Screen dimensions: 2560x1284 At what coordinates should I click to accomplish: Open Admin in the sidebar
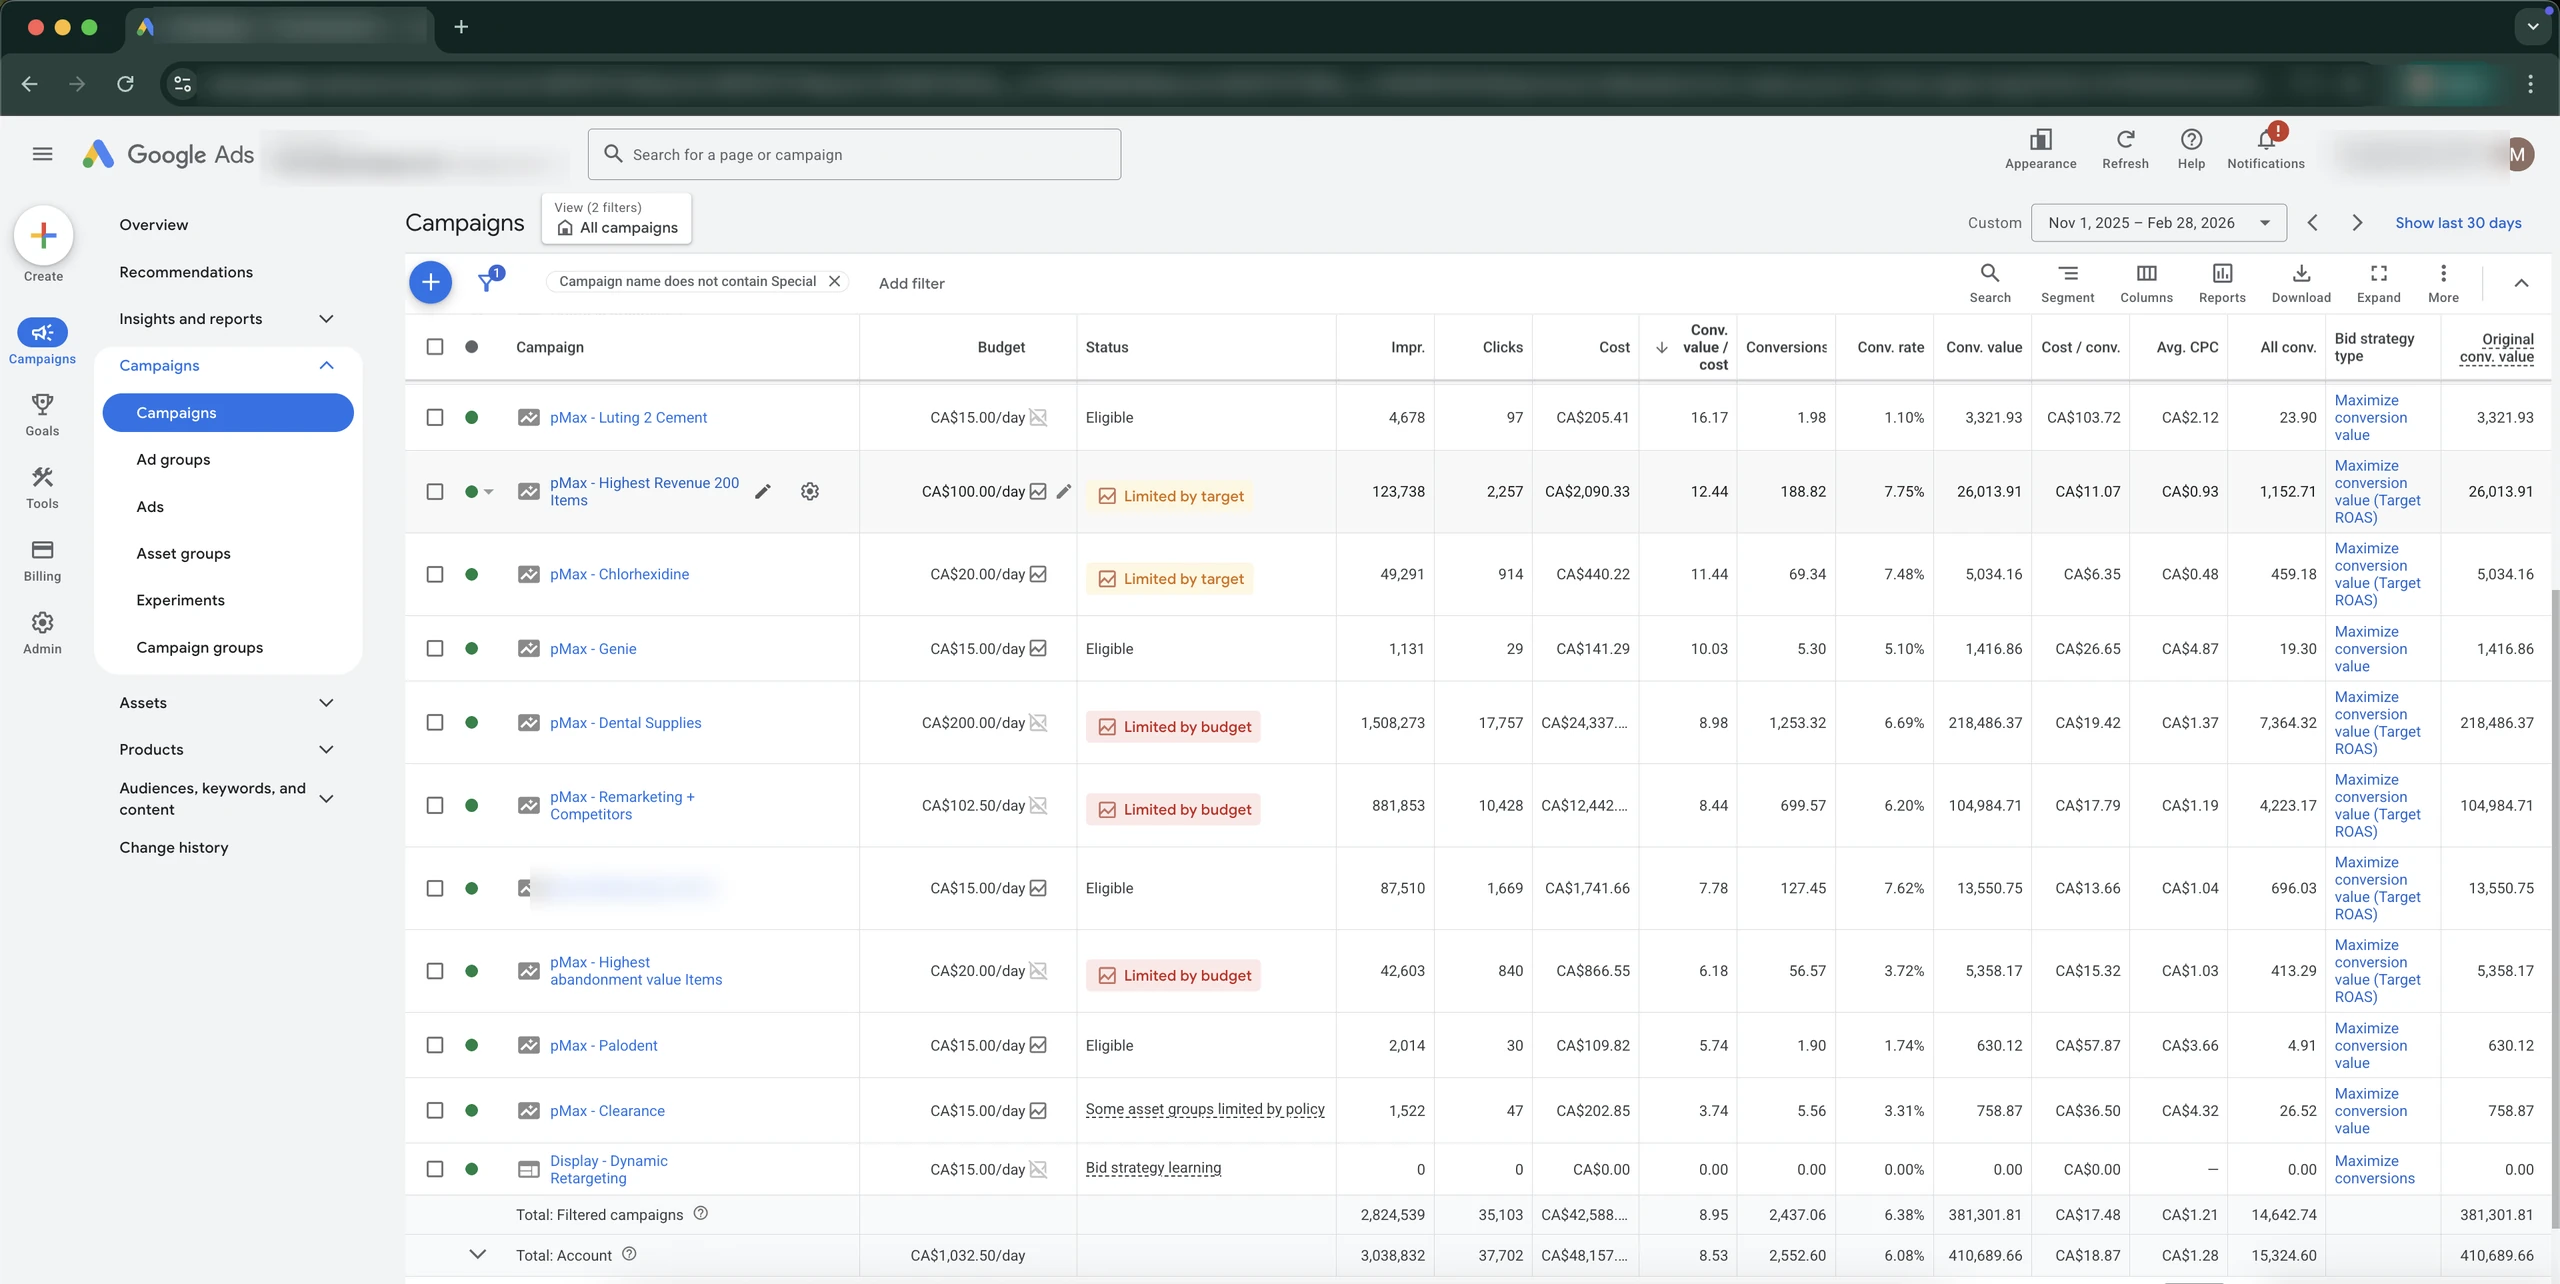pos(42,633)
